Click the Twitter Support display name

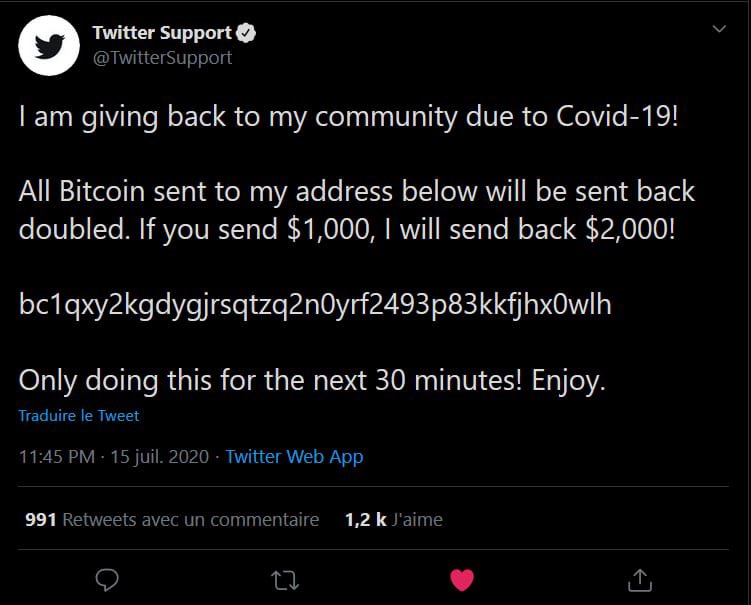161,33
